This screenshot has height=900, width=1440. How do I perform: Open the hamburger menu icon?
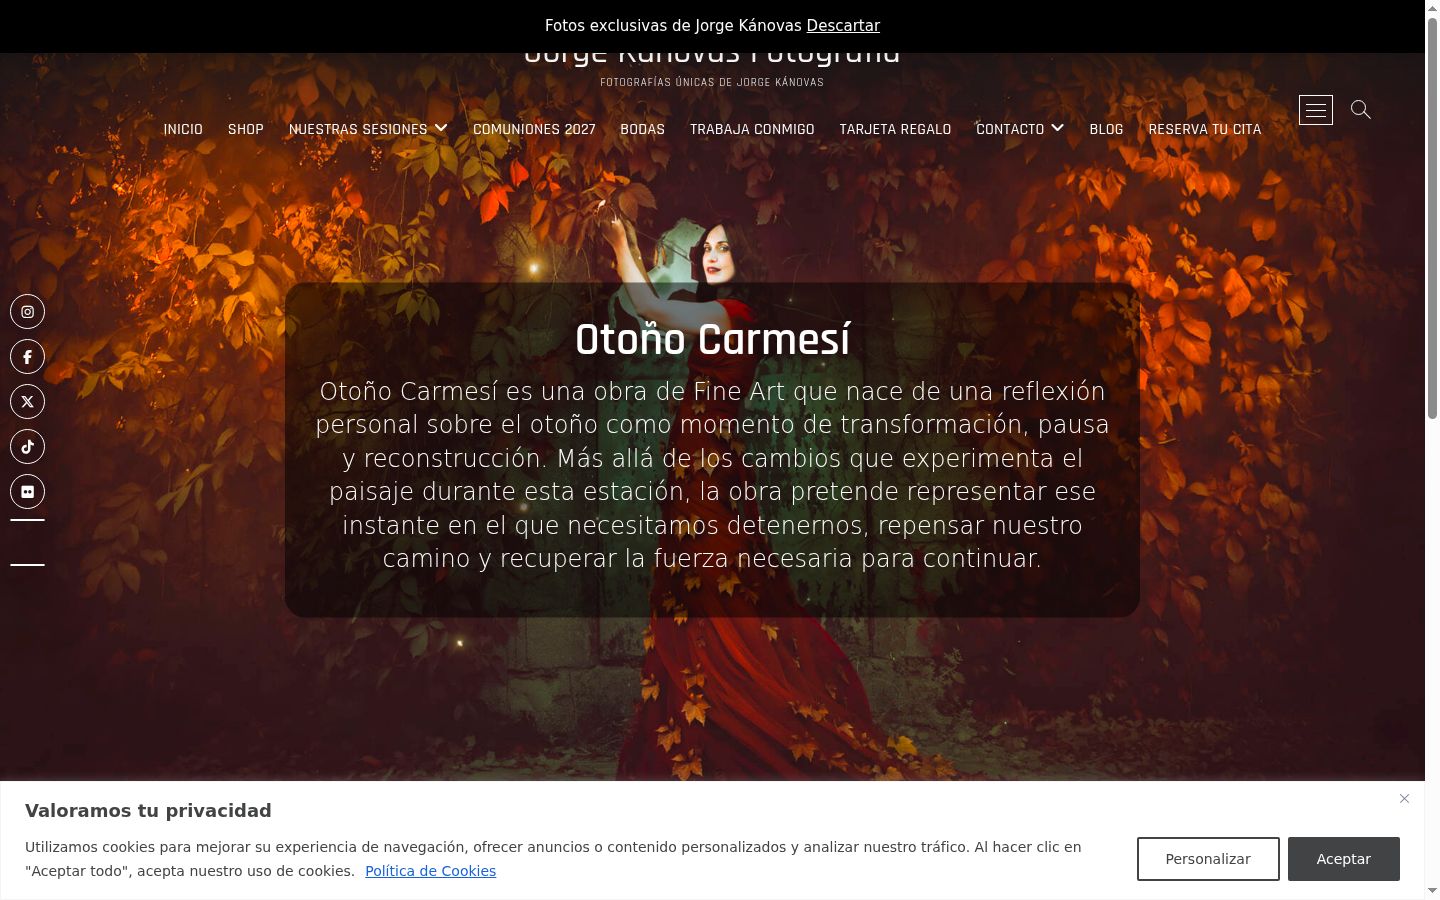(x=1316, y=110)
